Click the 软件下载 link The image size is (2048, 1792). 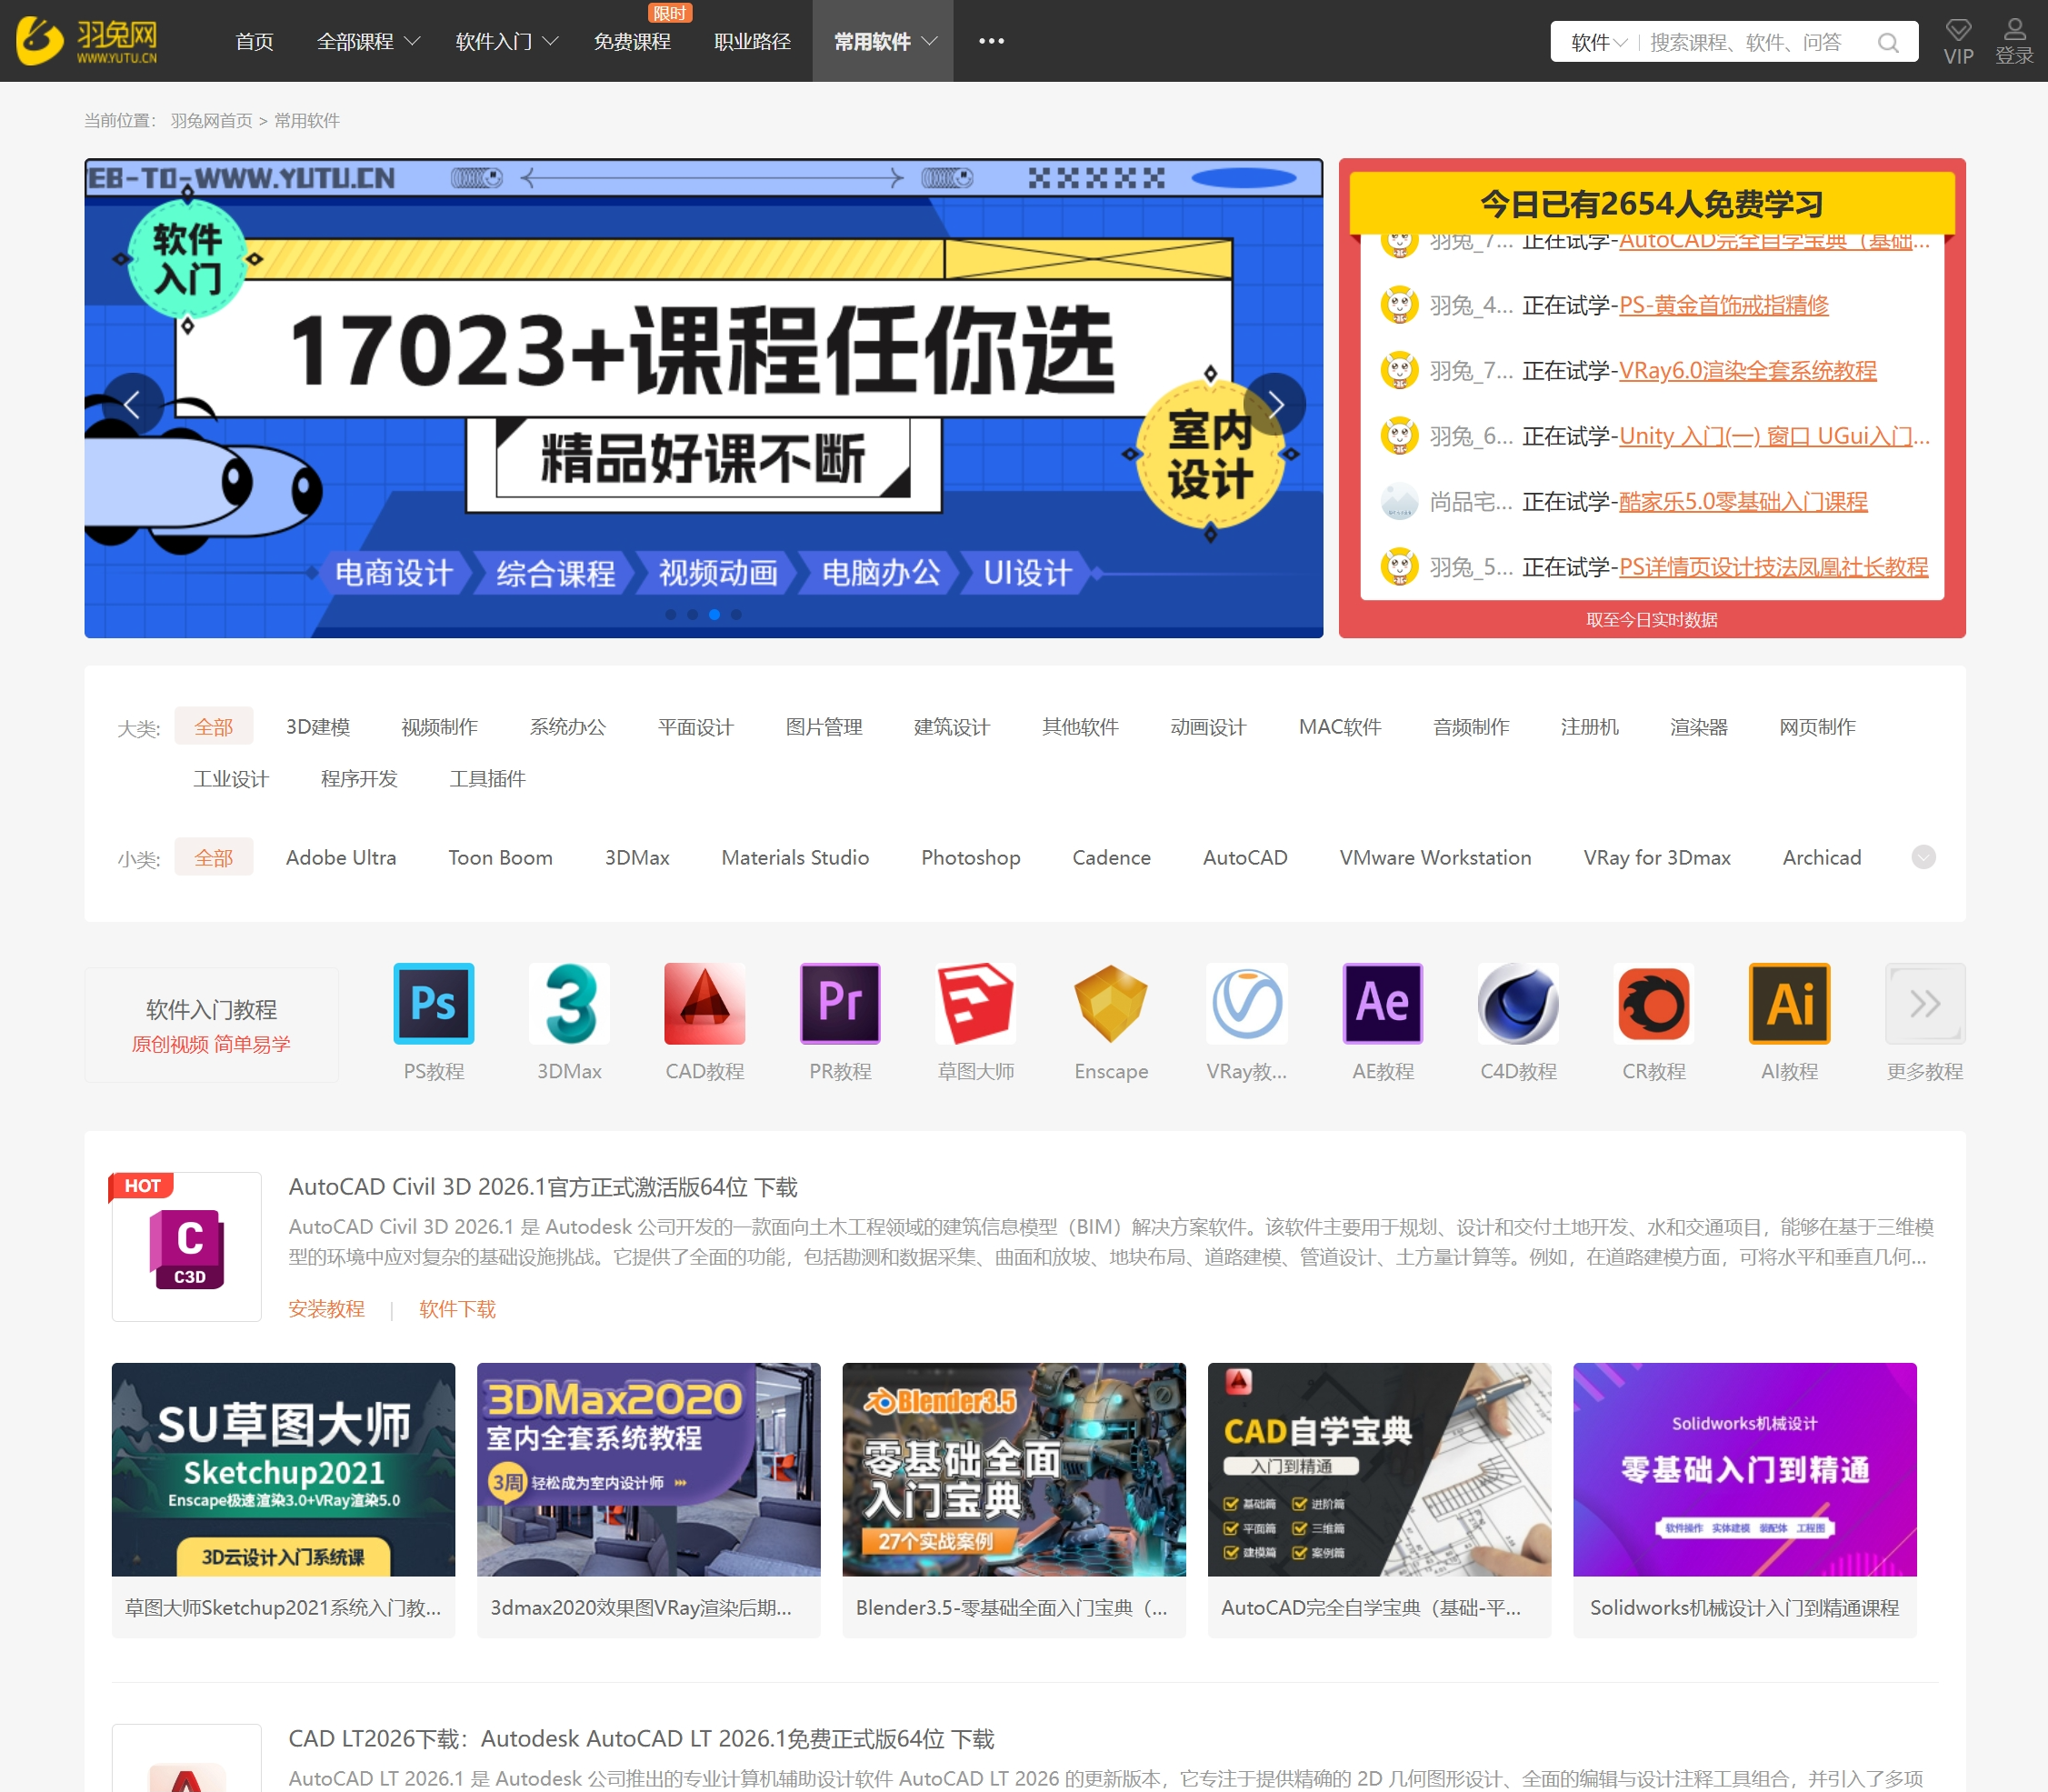[x=457, y=1309]
